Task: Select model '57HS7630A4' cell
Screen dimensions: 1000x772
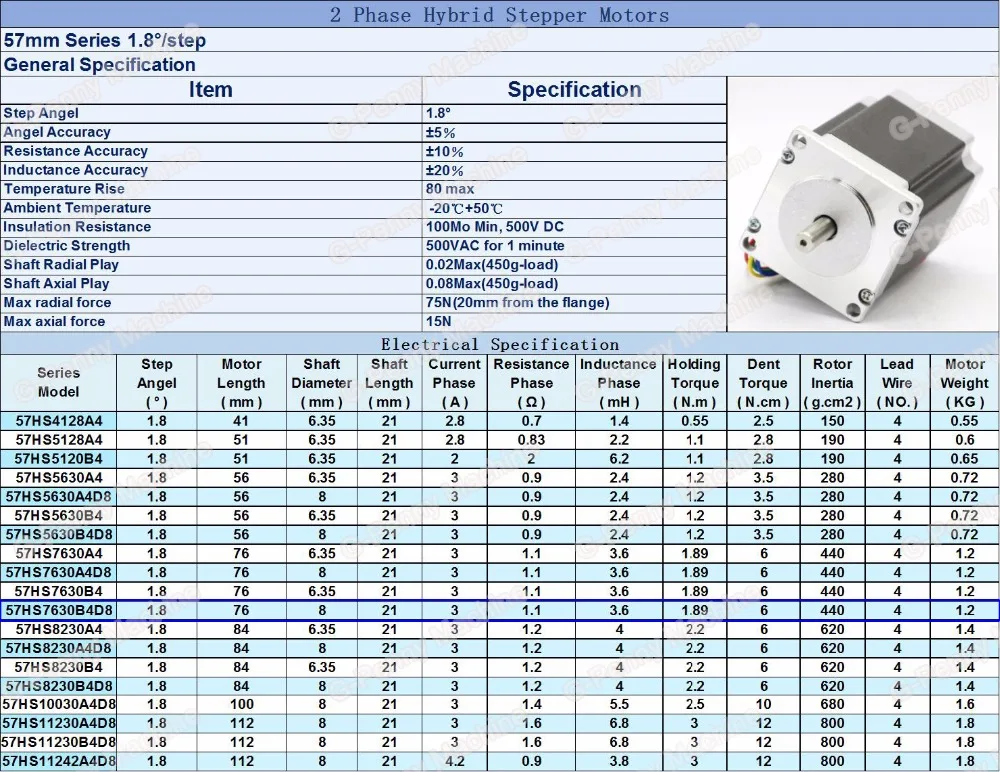Action: pos(59,553)
